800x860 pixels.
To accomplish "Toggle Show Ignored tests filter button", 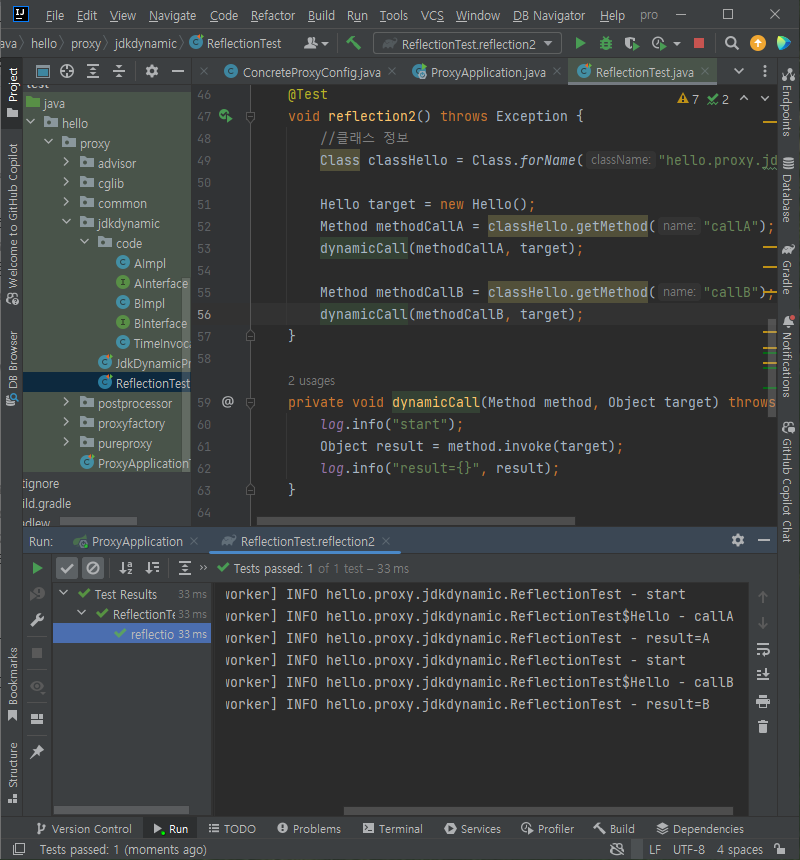I will (x=93, y=568).
